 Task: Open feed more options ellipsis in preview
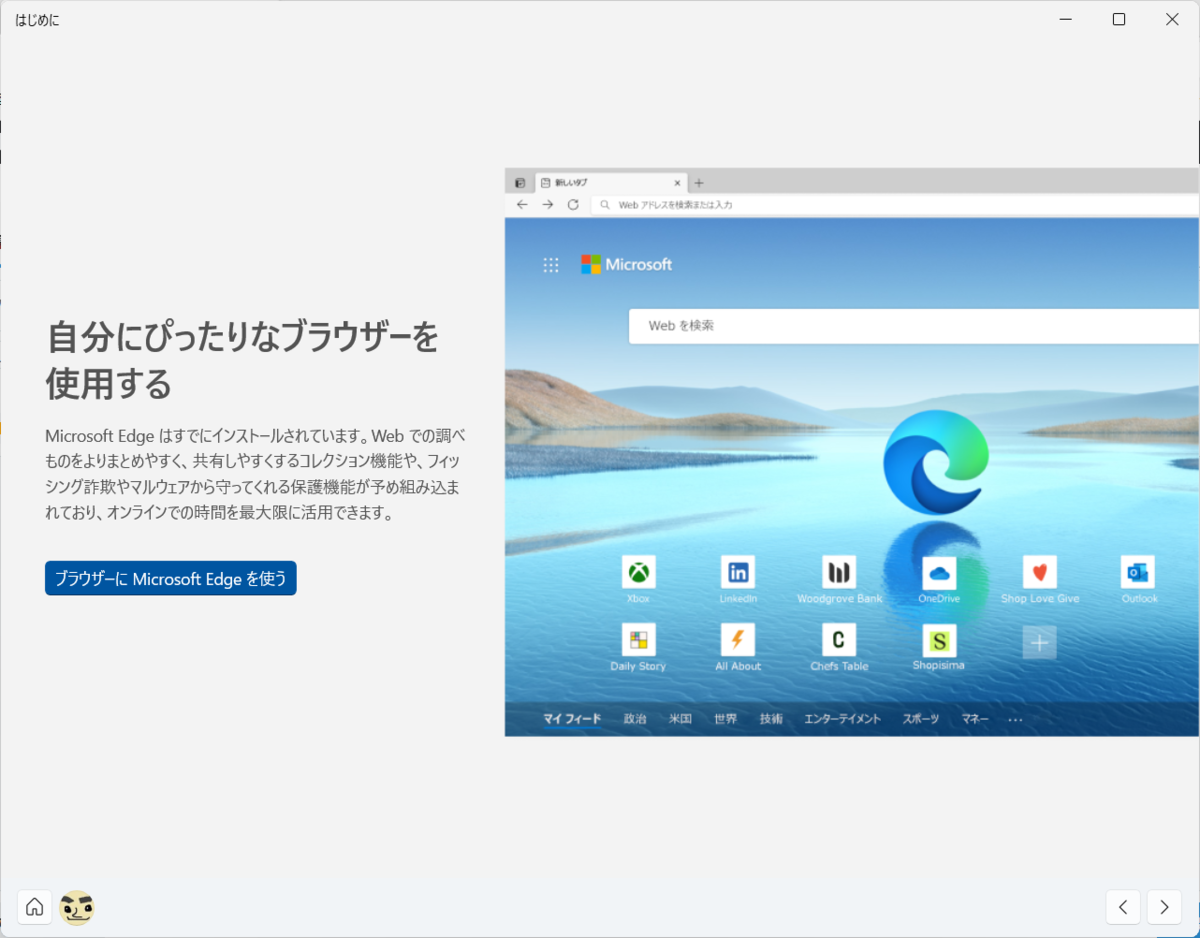tap(1016, 720)
